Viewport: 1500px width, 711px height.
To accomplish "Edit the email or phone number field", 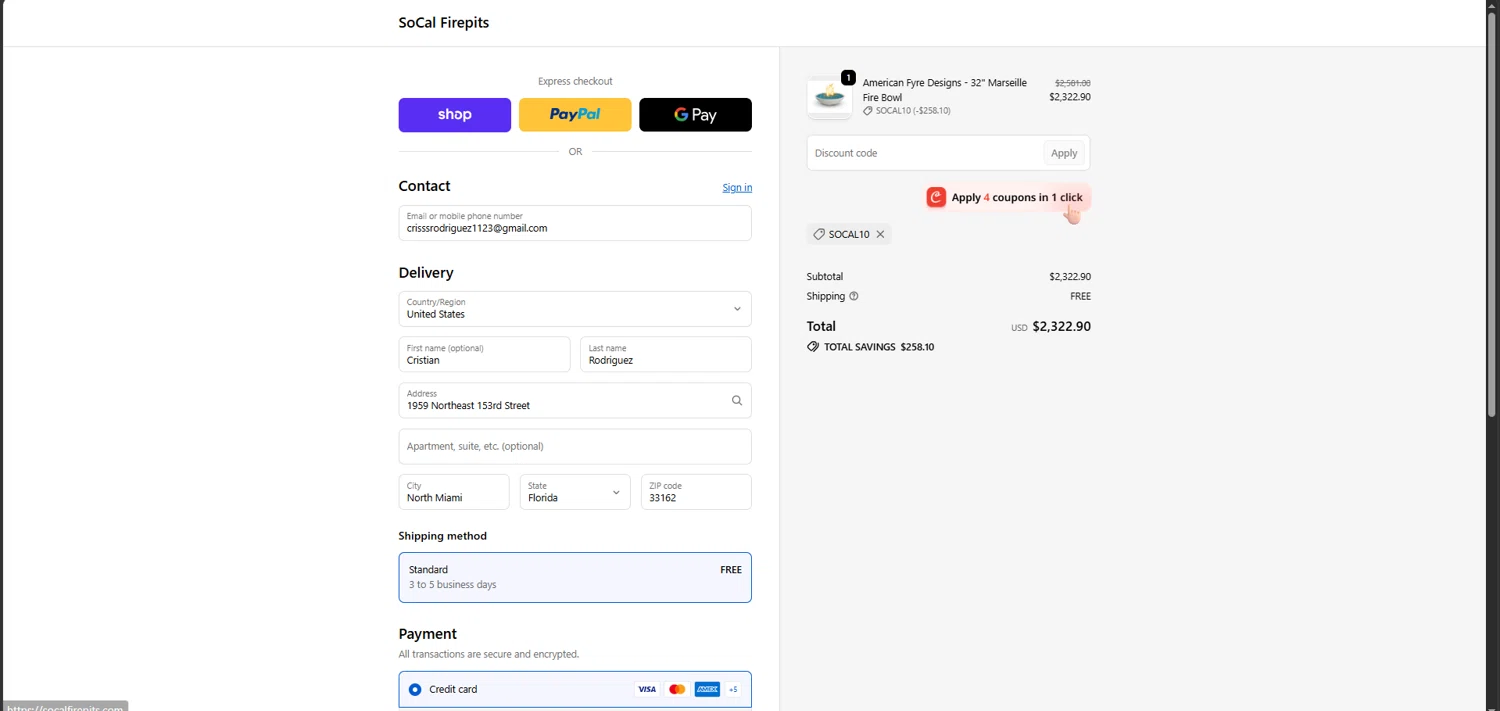I will (x=575, y=223).
